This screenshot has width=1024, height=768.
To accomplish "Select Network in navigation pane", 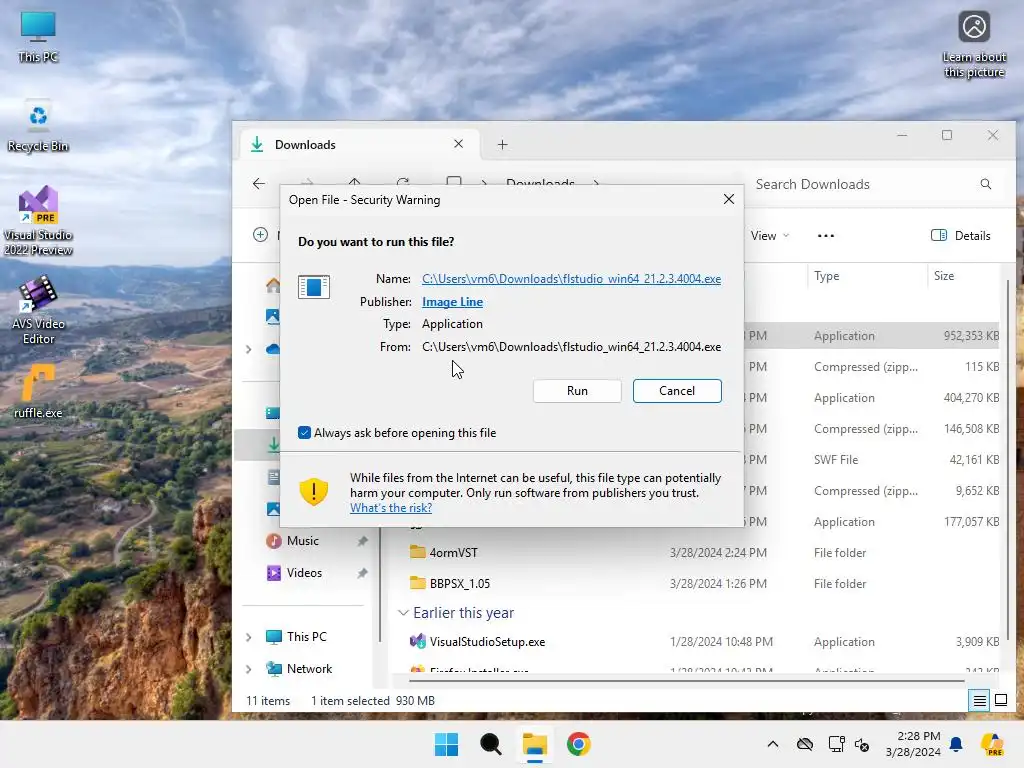I will coord(309,669).
